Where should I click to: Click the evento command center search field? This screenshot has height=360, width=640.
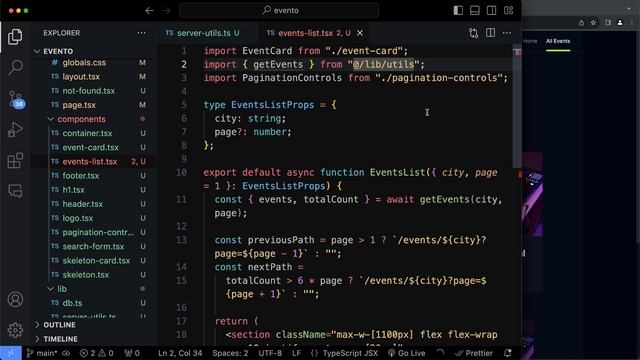280,11
